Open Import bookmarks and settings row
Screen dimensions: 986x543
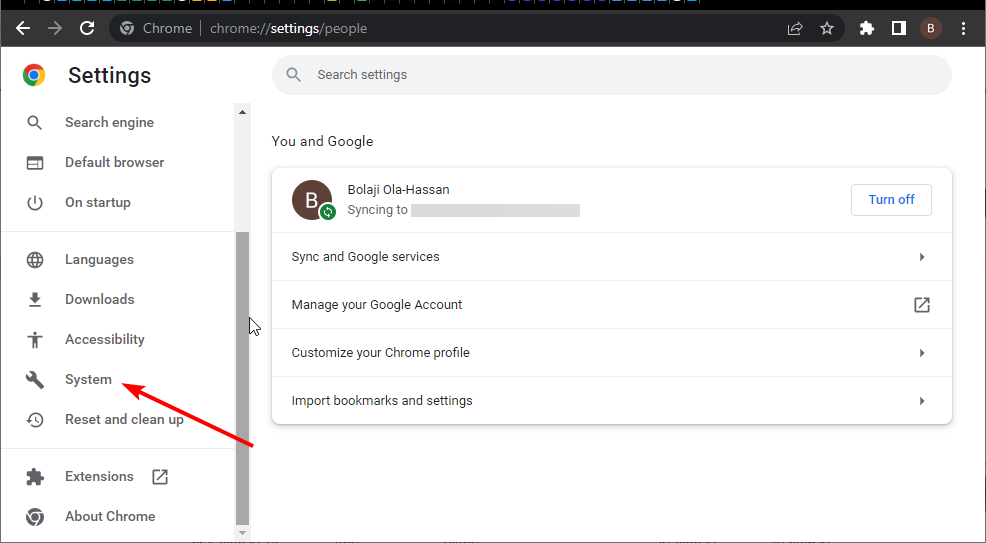click(612, 401)
